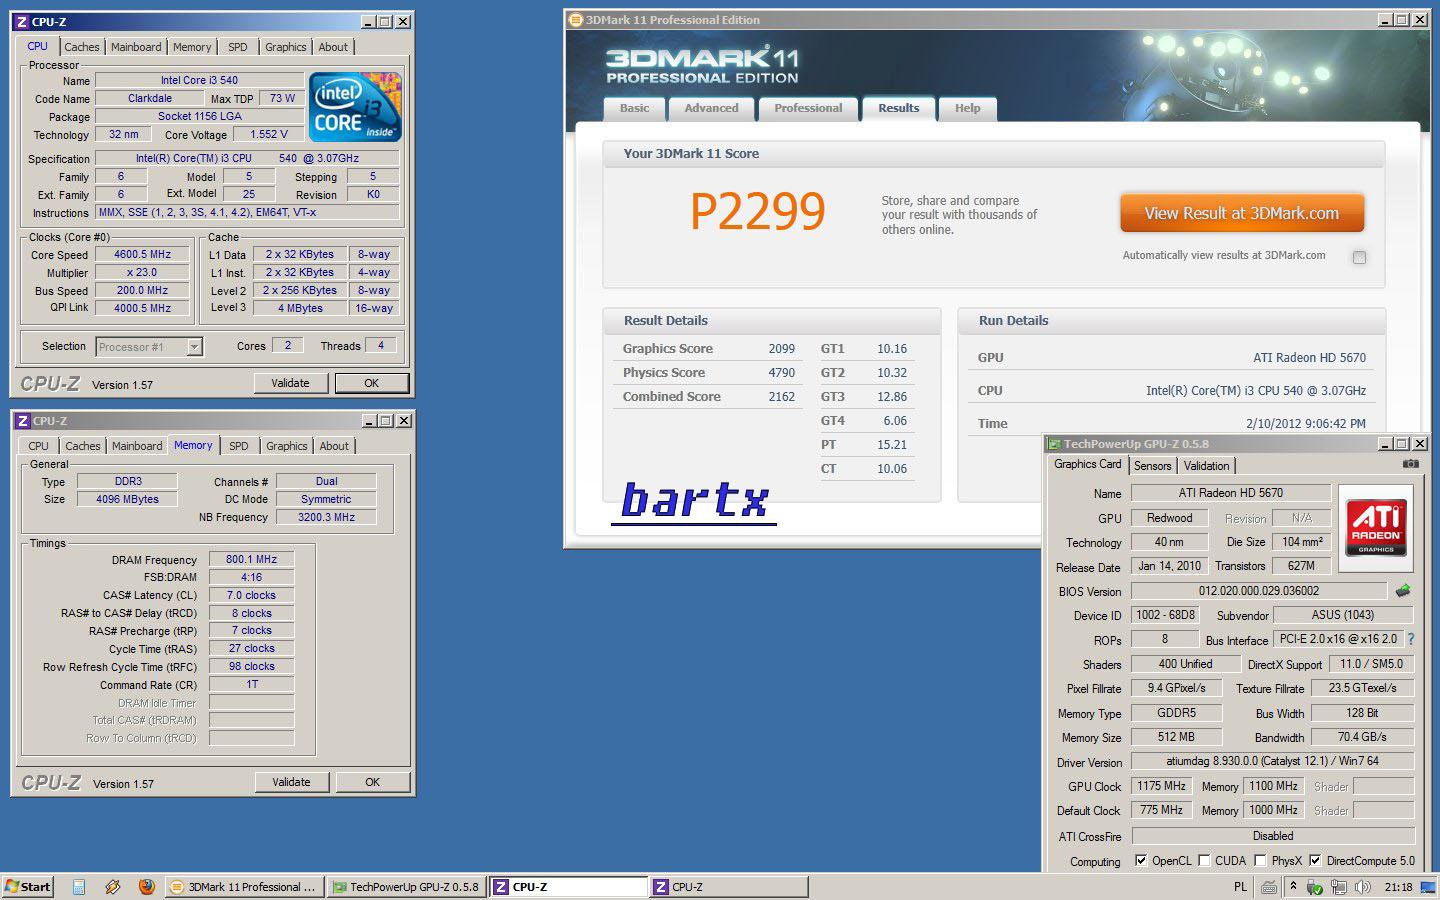Click the Graphics Score value 2099
This screenshot has height=900, width=1440.
click(781, 349)
